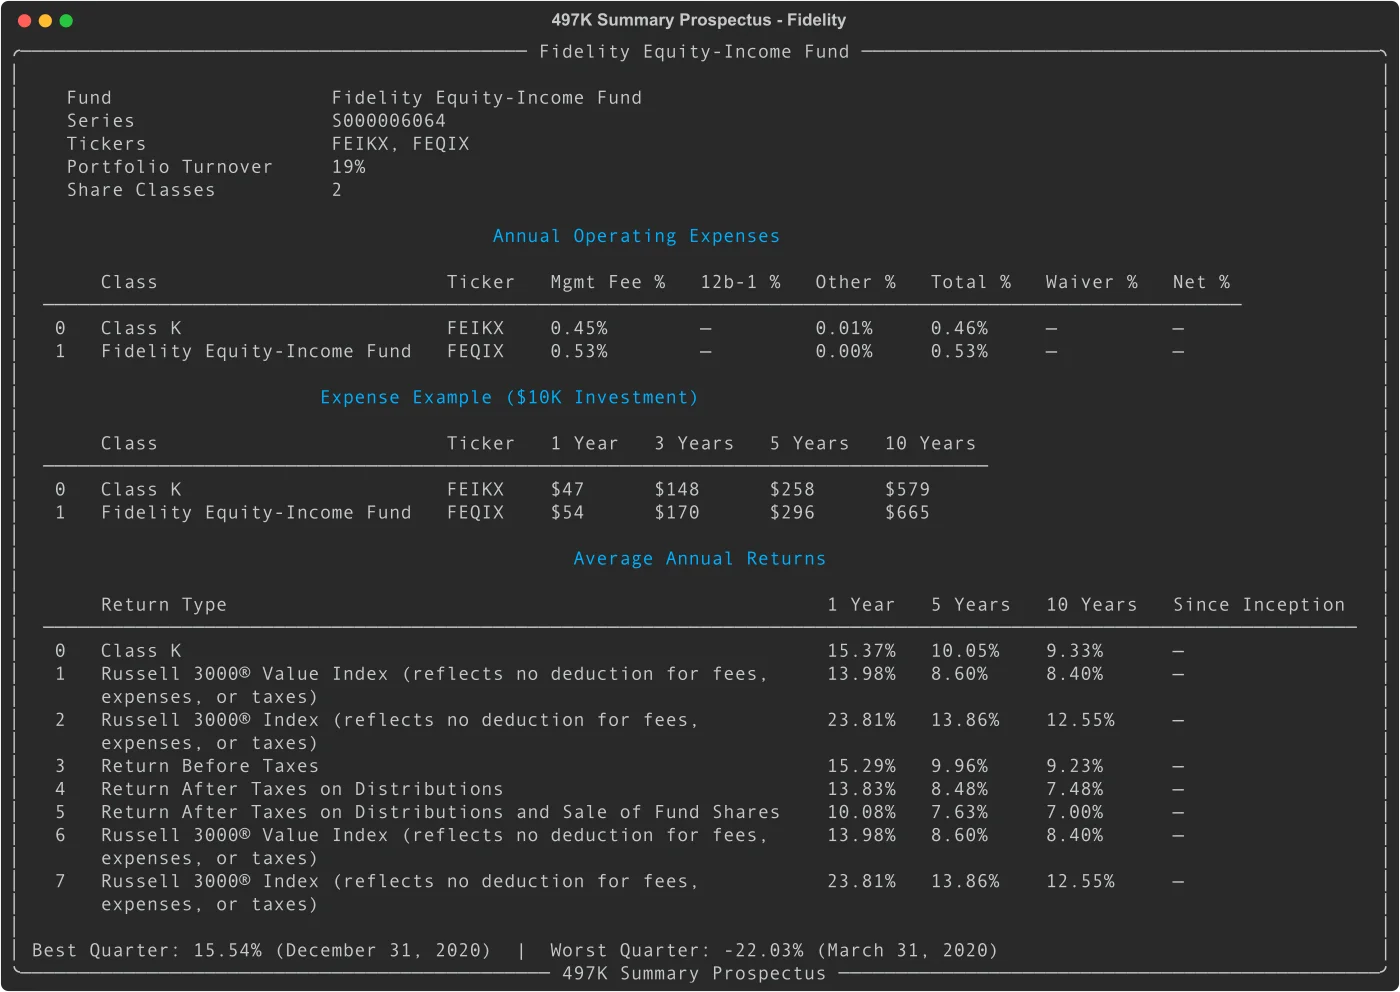Image resolution: width=1400 pixels, height=992 pixels.
Task: Select the series value S000006064
Action: (x=389, y=121)
